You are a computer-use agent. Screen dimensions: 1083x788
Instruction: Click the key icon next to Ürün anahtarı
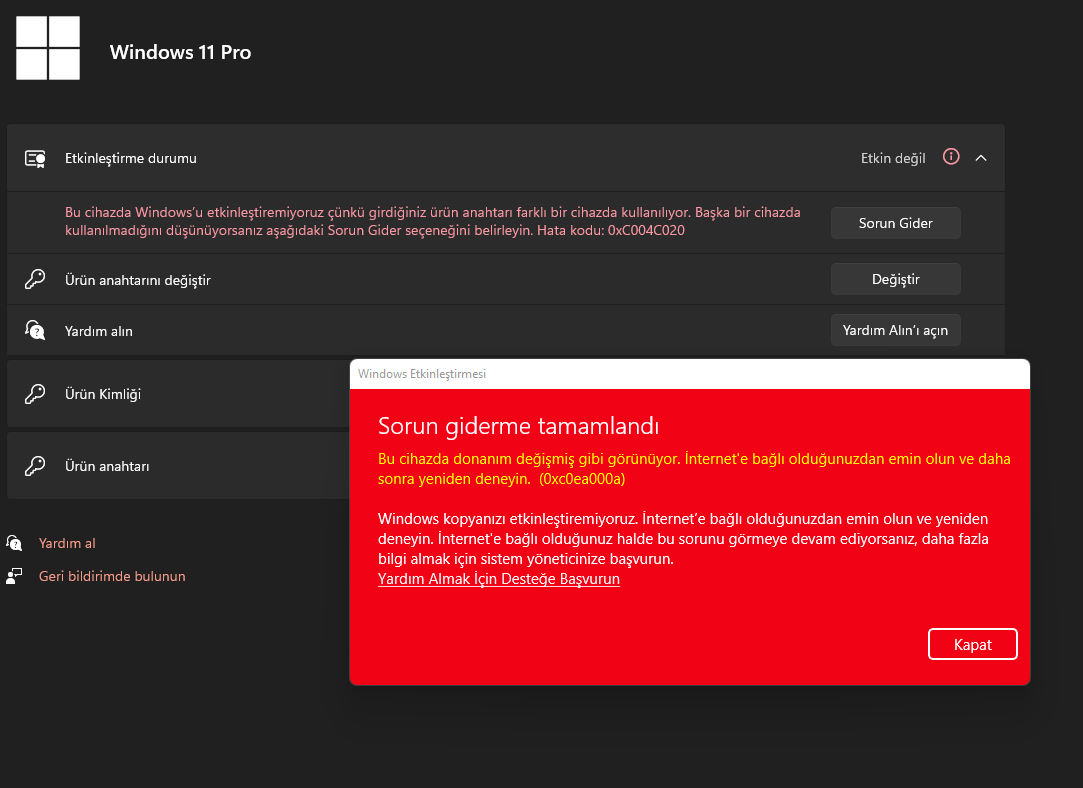click(x=35, y=465)
